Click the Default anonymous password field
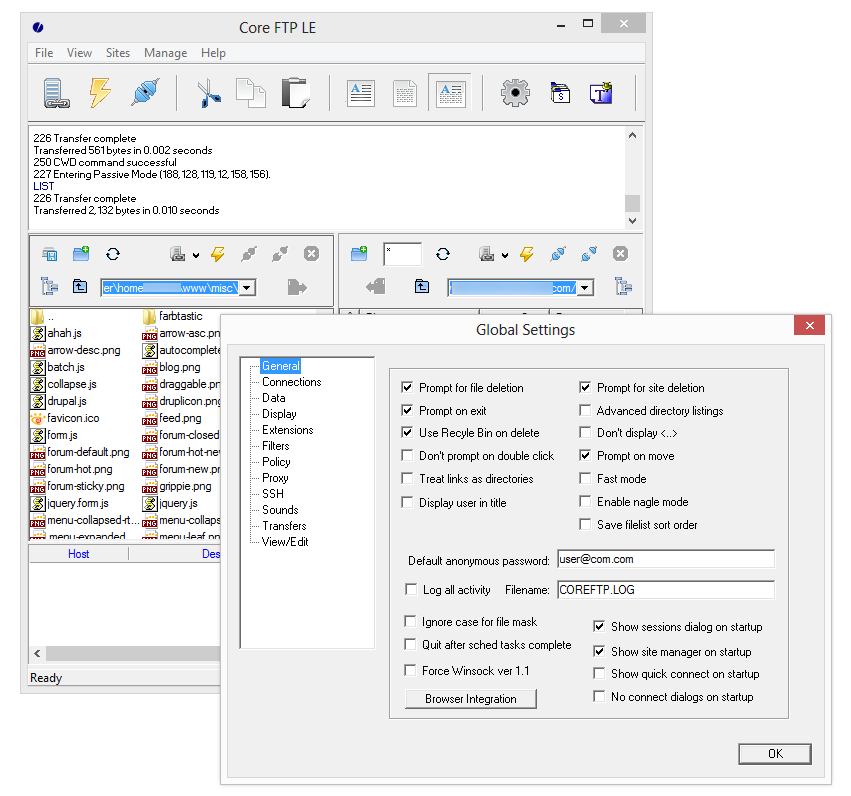Image resolution: width=851 pixels, height=796 pixels. (x=666, y=559)
